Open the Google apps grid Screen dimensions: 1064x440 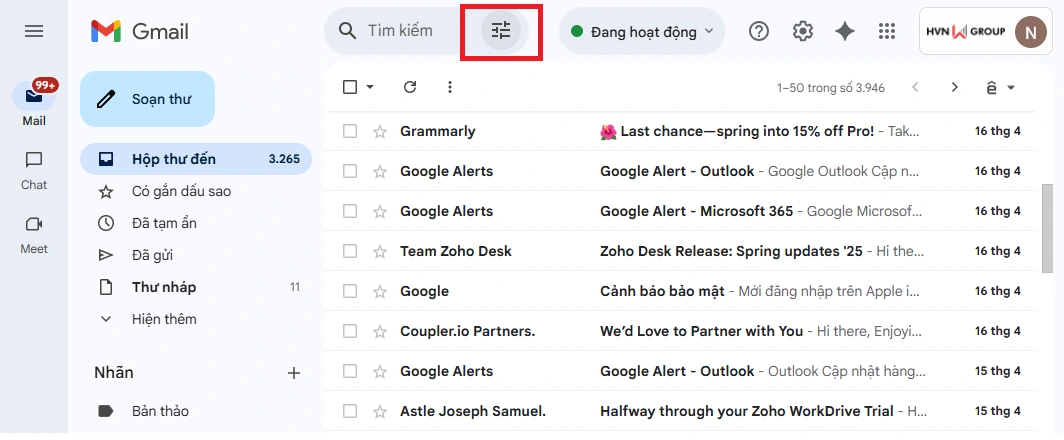coord(886,31)
